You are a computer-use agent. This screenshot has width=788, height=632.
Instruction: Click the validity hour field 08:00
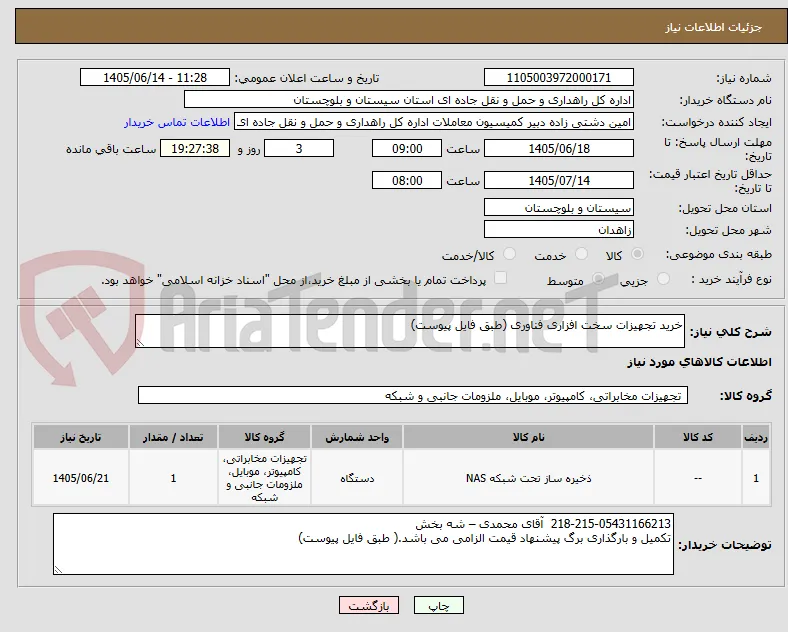click(x=407, y=180)
